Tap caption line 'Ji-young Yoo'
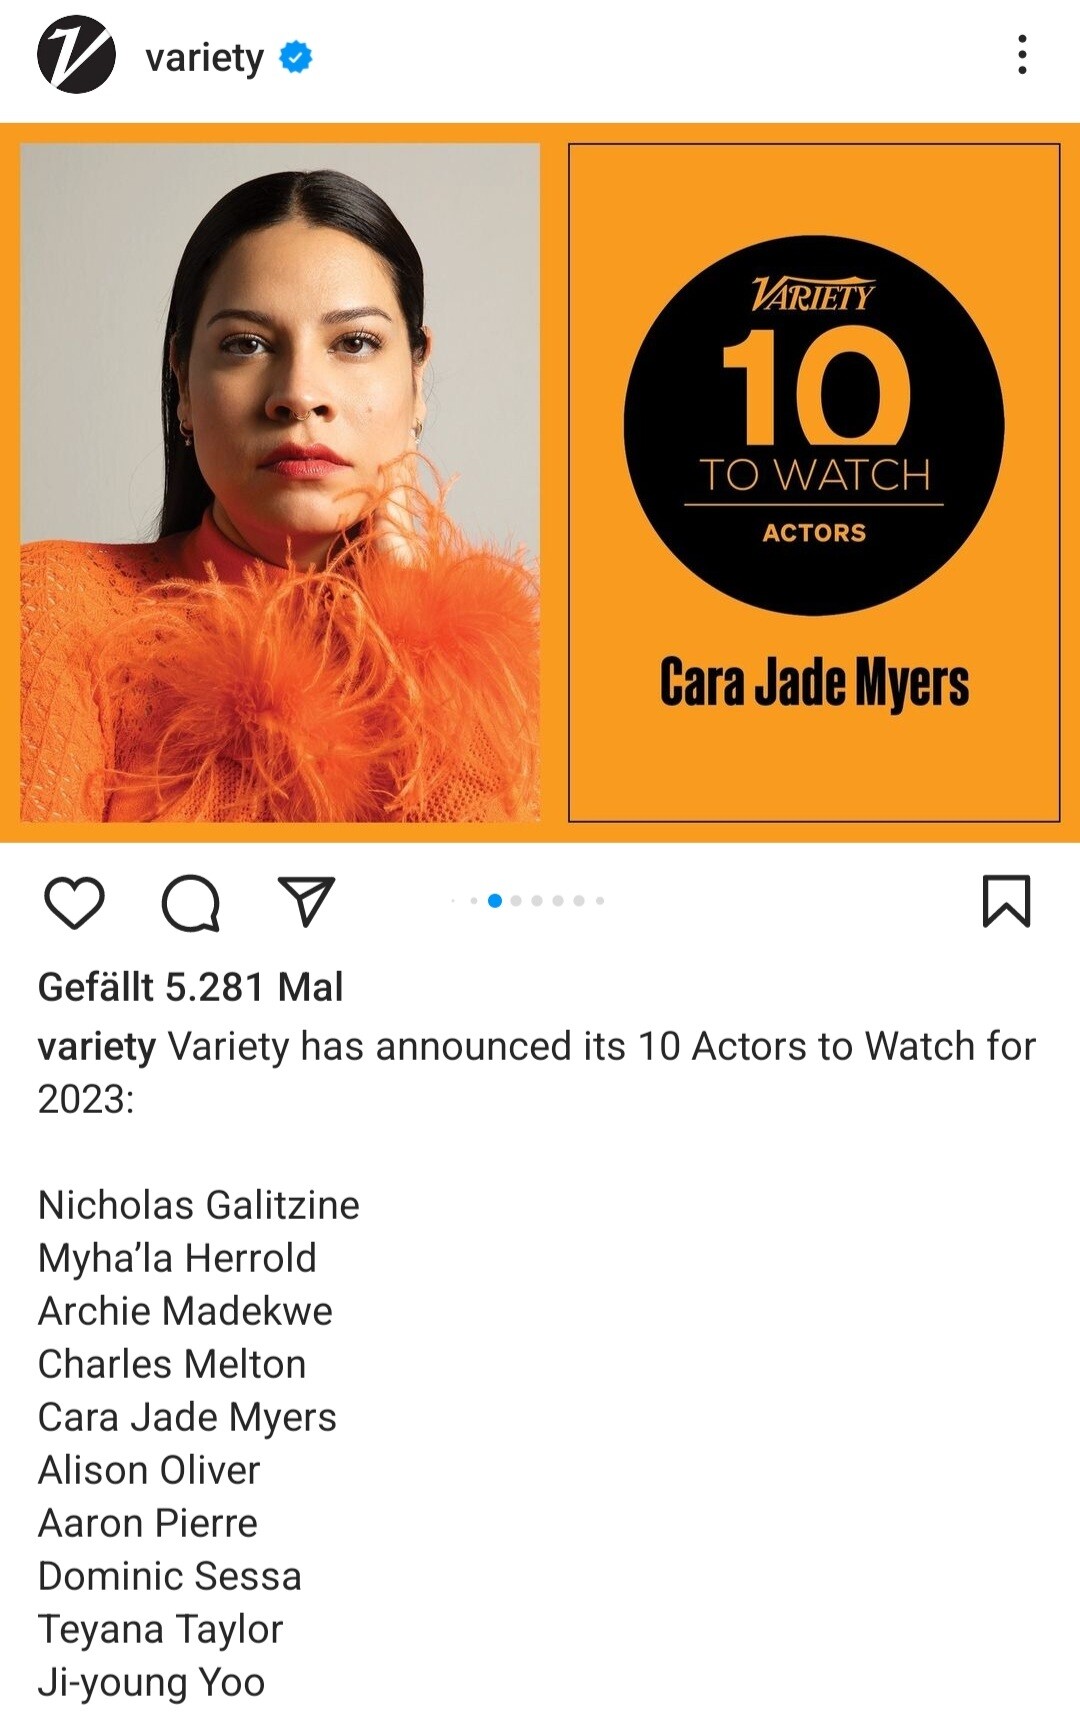The height and width of the screenshot is (1728, 1080). pos(152,1682)
